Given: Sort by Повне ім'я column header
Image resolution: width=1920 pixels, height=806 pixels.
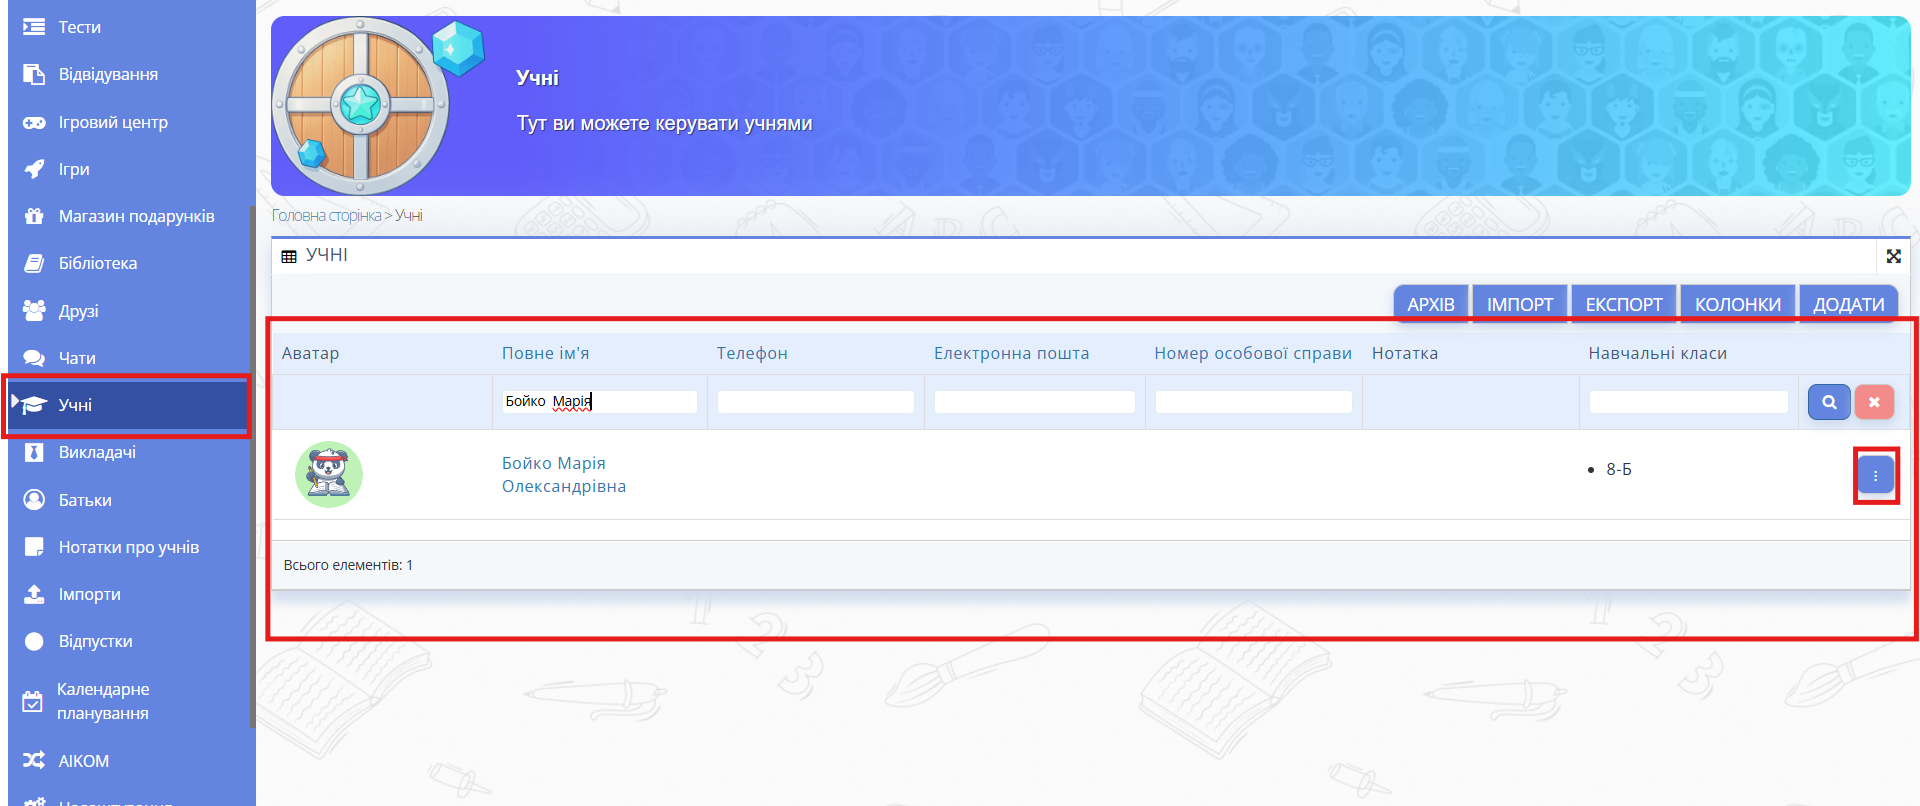Looking at the screenshot, I should pyautogui.click(x=545, y=353).
